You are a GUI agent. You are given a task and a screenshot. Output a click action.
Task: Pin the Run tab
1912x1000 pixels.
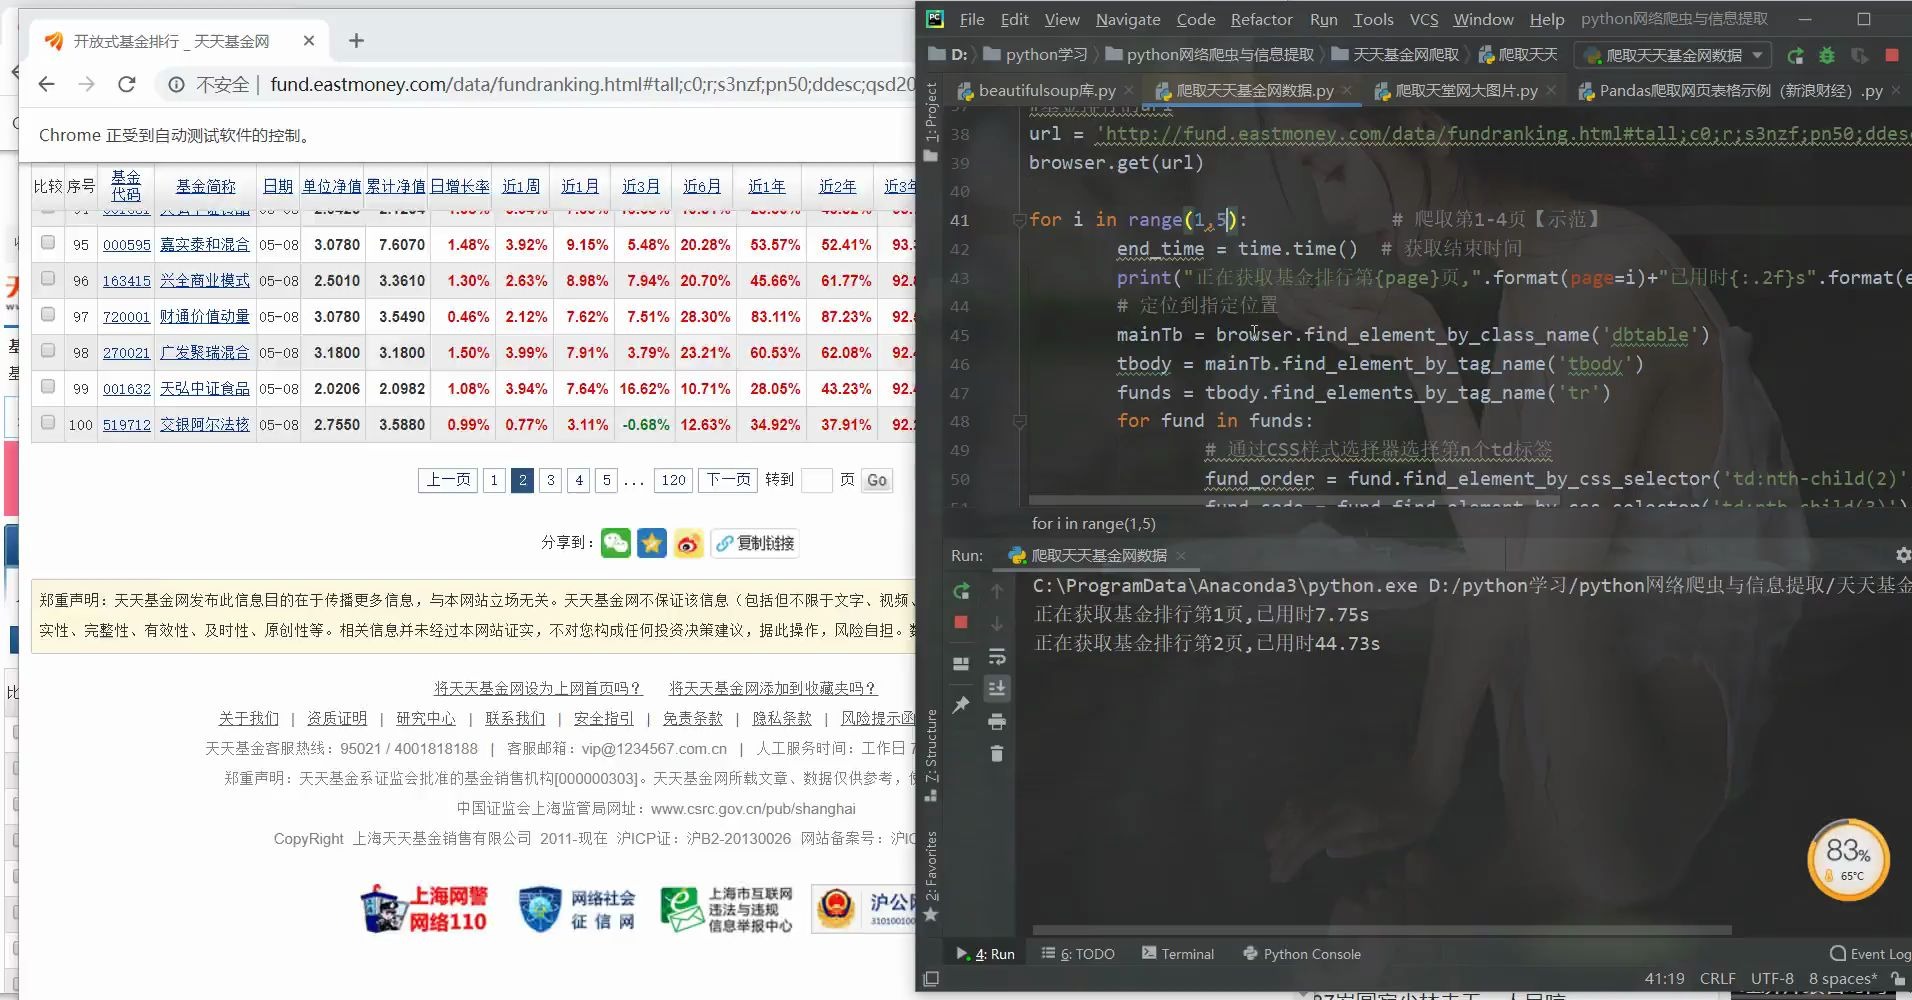[x=961, y=704]
